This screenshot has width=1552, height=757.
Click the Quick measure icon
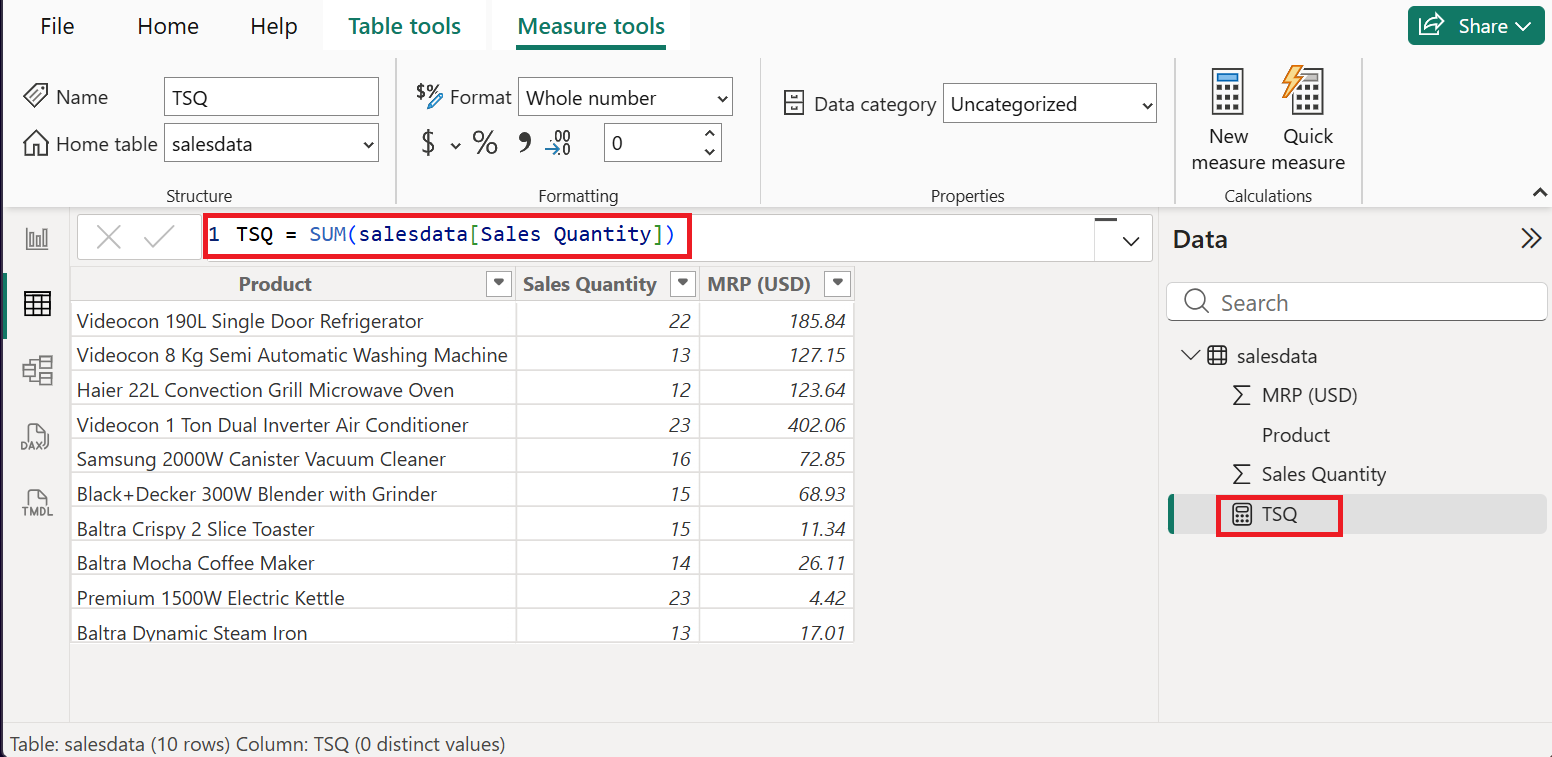pyautogui.click(x=1307, y=118)
